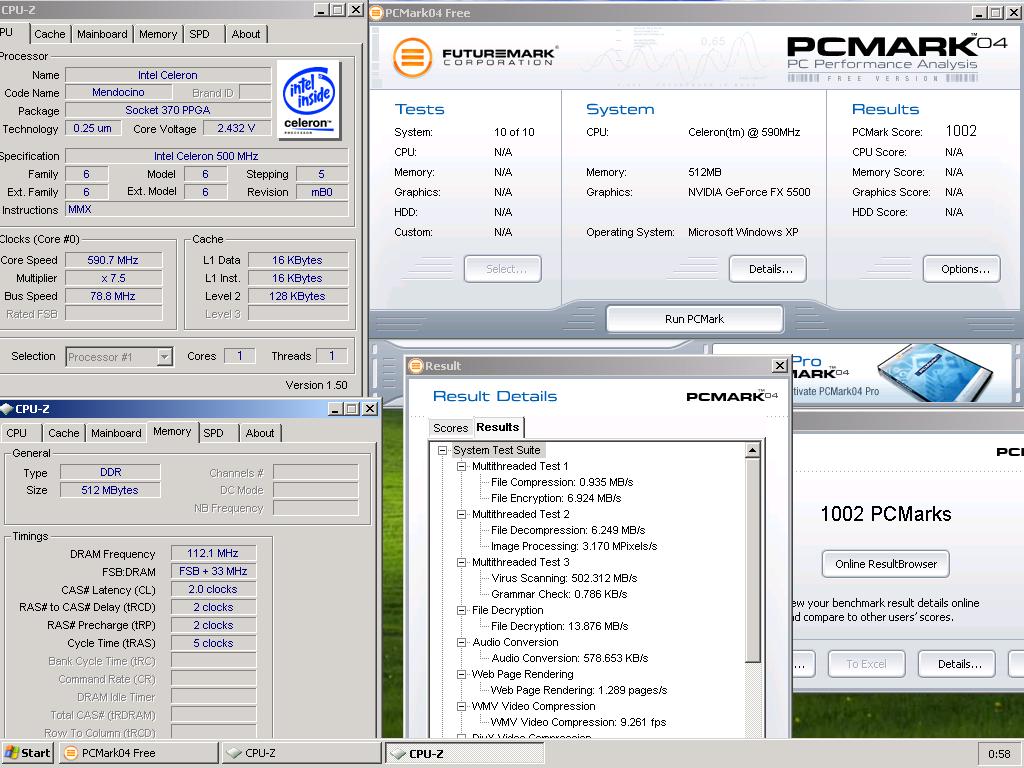Click File Encryption: 6.924 MB/s row

click(556, 498)
